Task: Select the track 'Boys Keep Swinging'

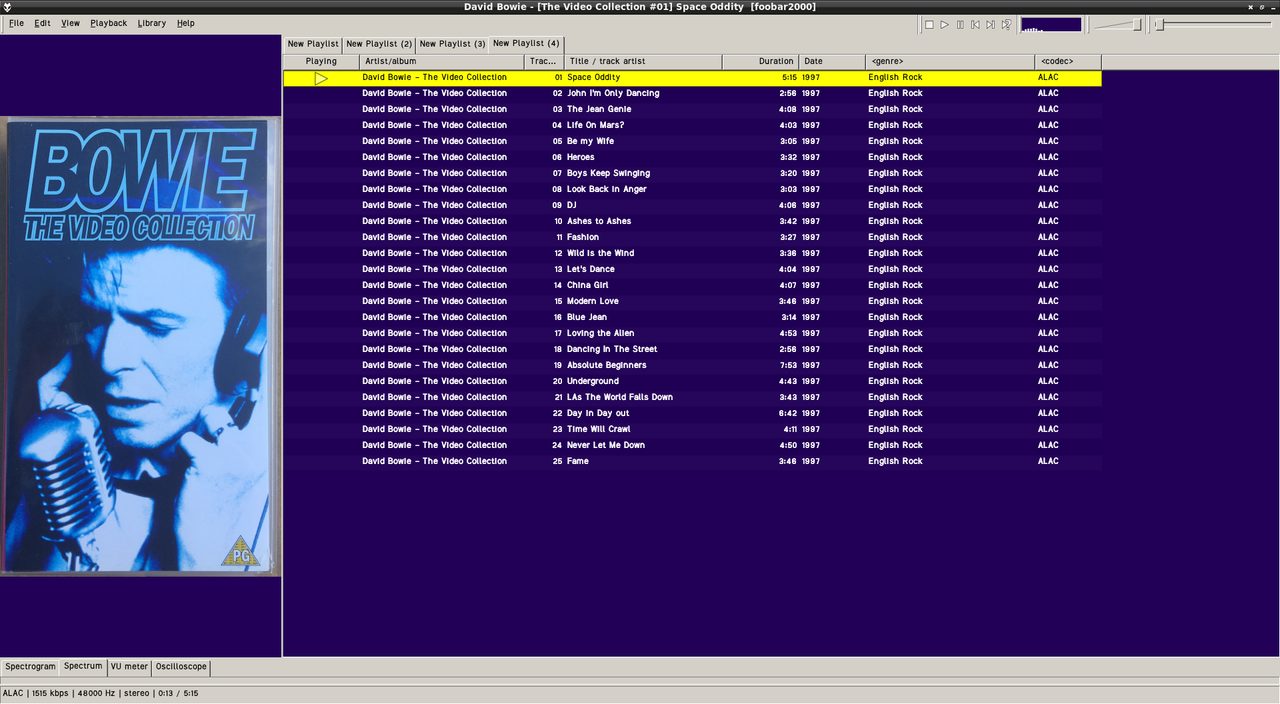Action: tap(692, 173)
